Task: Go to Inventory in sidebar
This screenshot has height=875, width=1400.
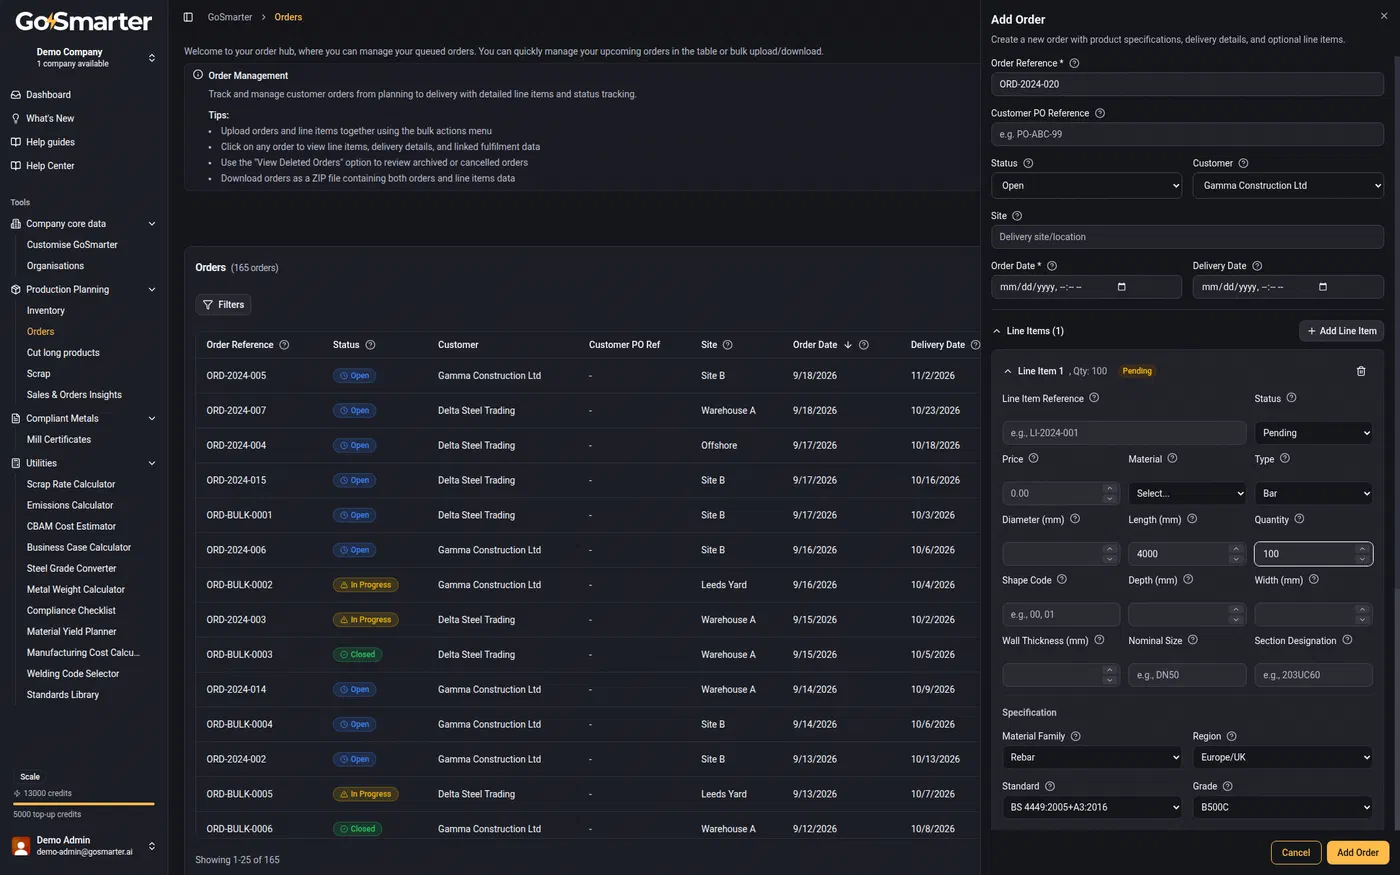Action: pos(46,311)
